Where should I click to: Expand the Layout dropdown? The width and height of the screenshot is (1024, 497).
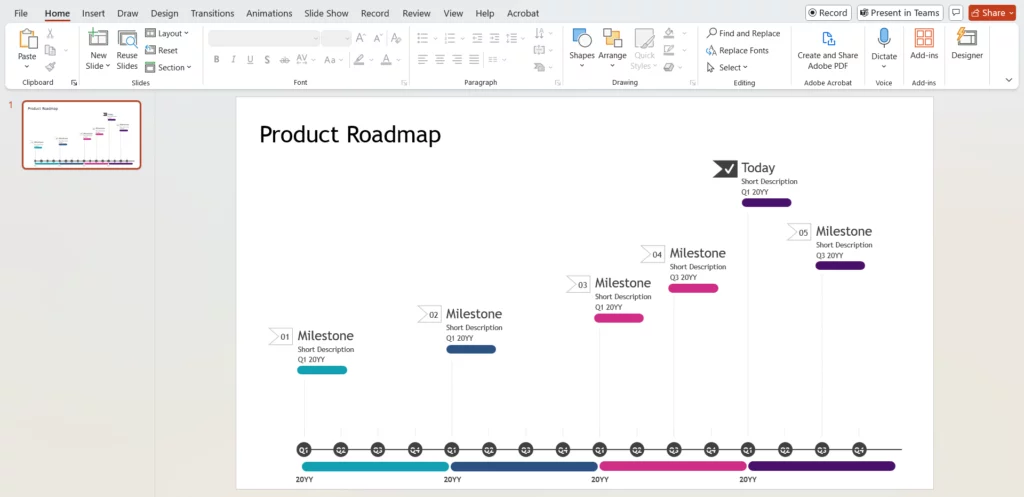point(169,33)
